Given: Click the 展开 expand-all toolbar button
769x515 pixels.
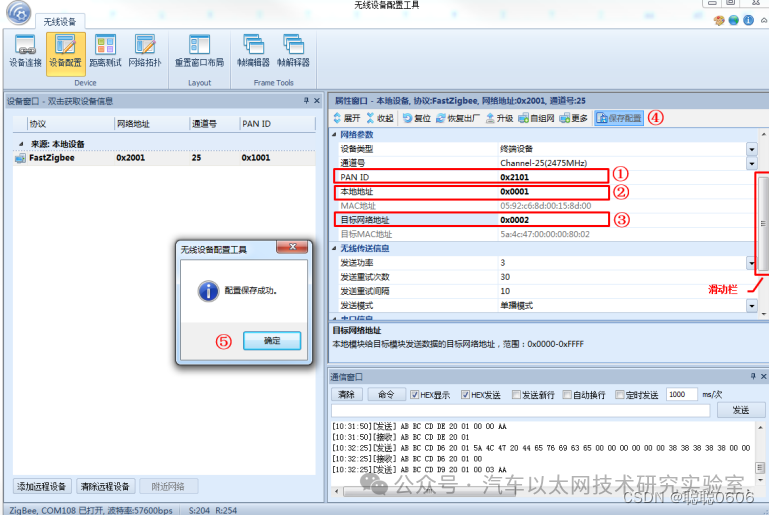Looking at the screenshot, I should [x=347, y=118].
